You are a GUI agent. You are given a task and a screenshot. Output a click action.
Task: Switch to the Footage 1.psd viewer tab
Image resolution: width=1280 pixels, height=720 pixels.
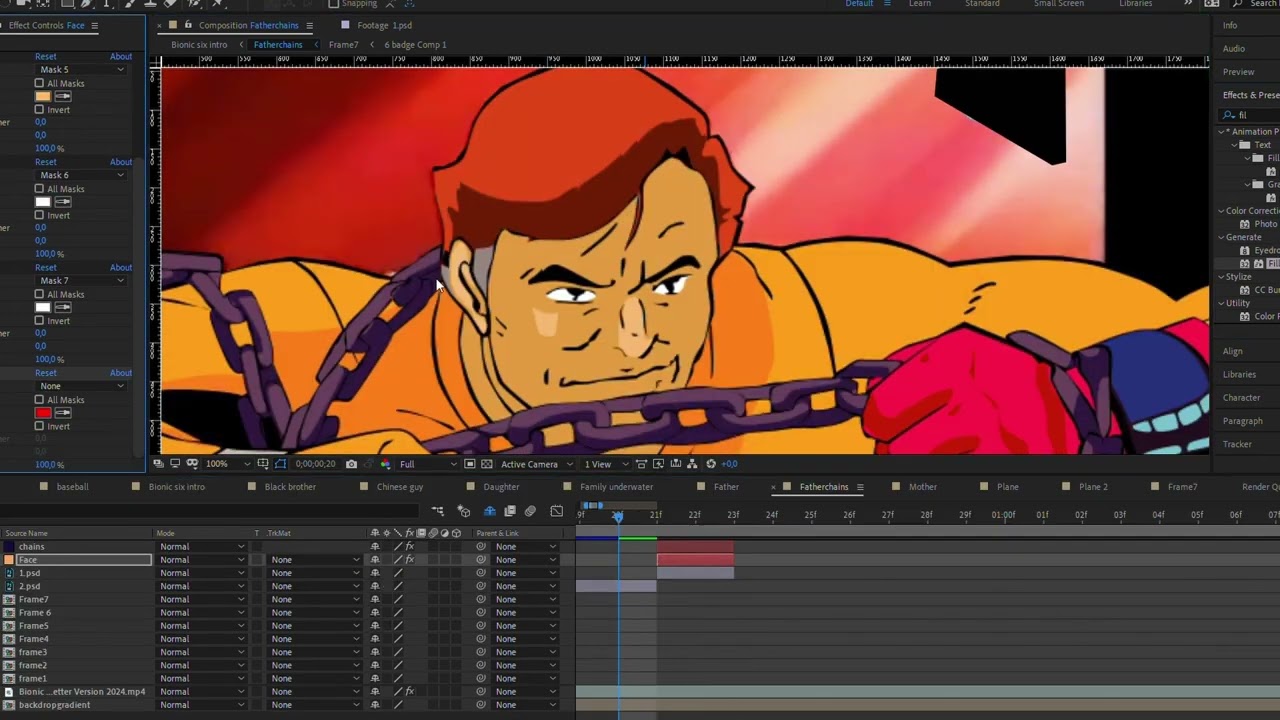[384, 25]
